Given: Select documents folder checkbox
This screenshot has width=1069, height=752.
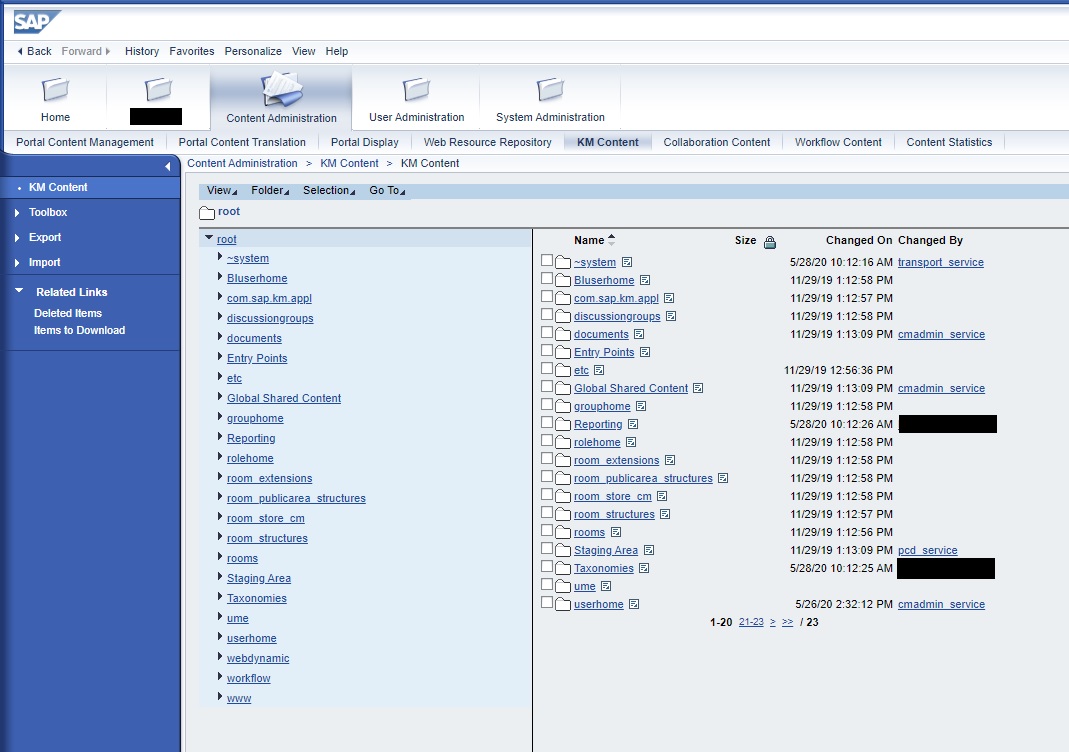Looking at the screenshot, I should 547,332.
